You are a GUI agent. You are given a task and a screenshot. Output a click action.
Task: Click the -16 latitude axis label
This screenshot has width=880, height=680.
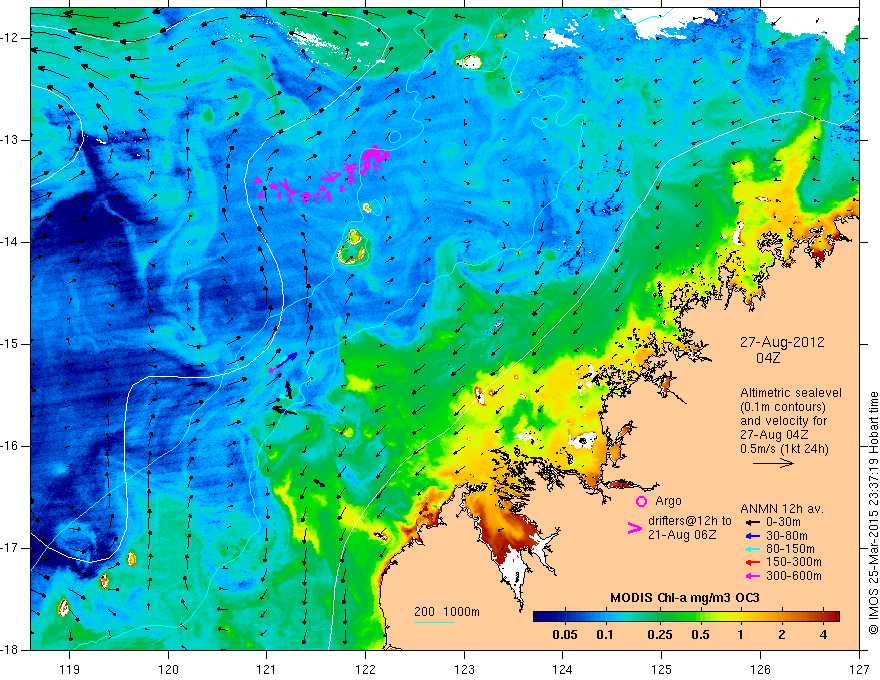coord(10,446)
